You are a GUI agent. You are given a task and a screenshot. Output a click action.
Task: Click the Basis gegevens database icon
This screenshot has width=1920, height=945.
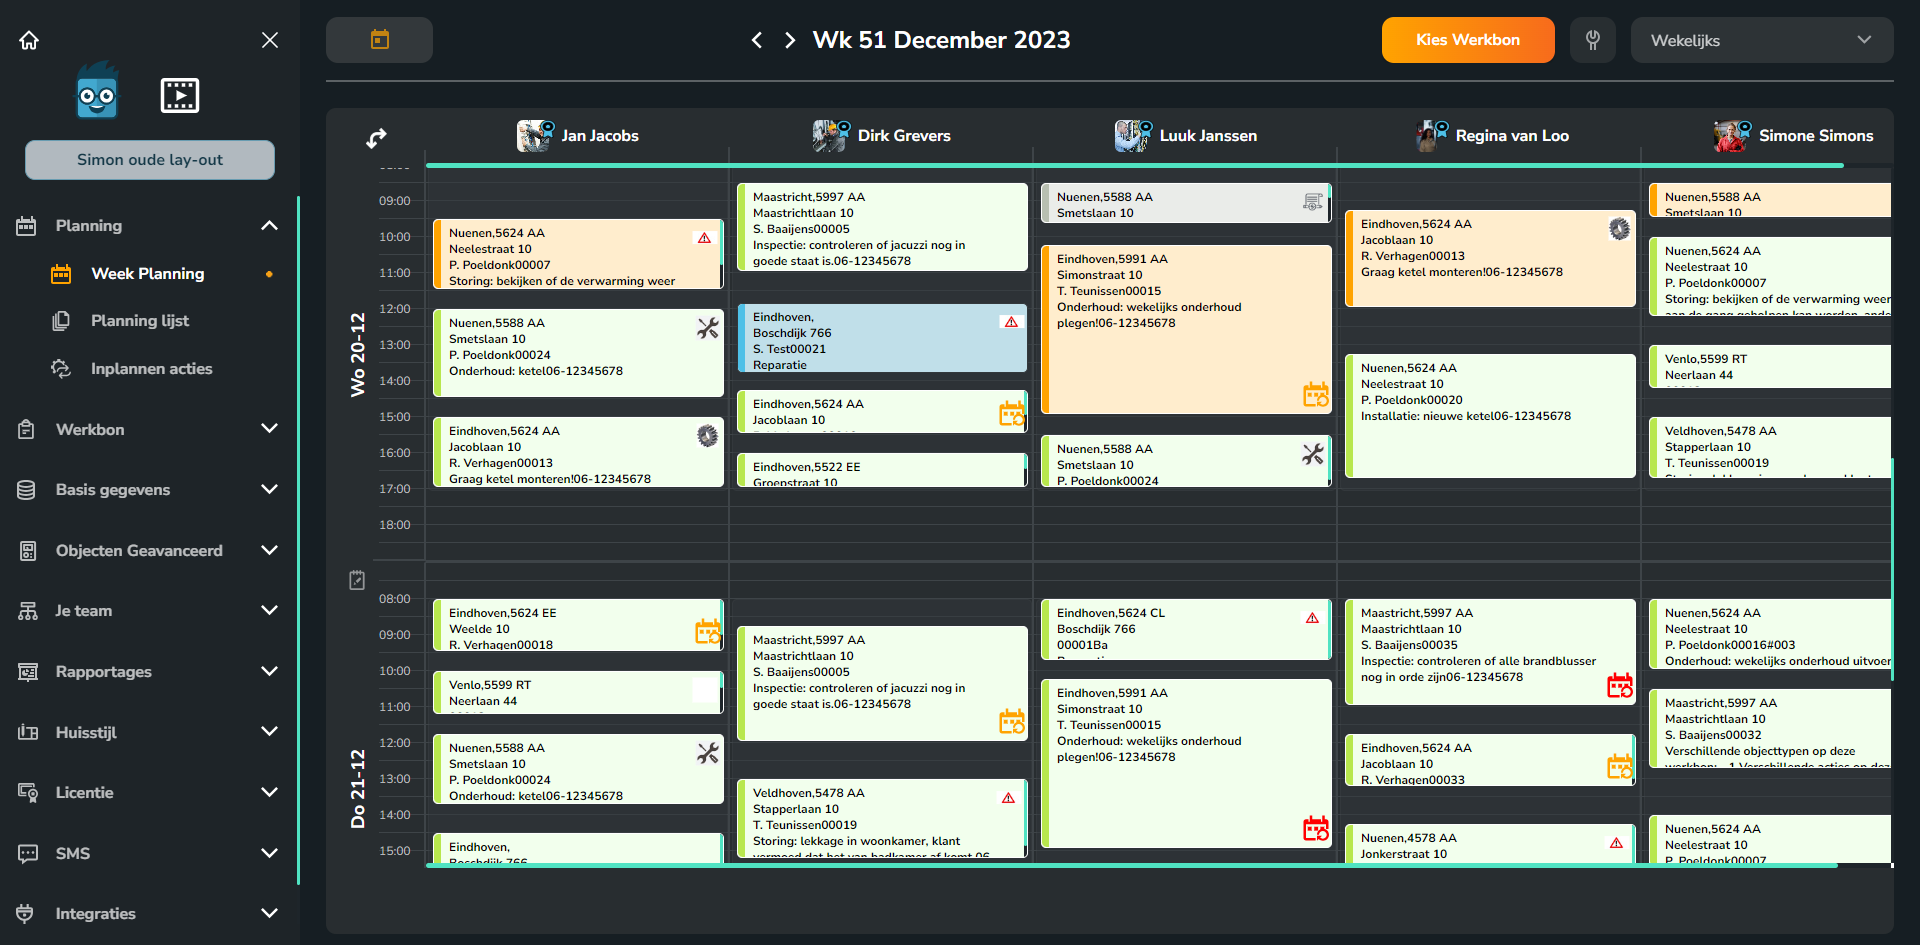pos(27,490)
